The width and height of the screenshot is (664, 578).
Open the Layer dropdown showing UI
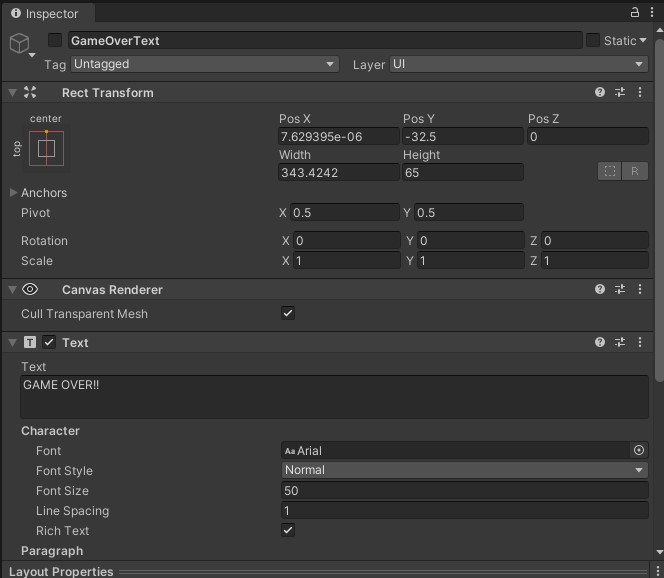click(x=519, y=64)
